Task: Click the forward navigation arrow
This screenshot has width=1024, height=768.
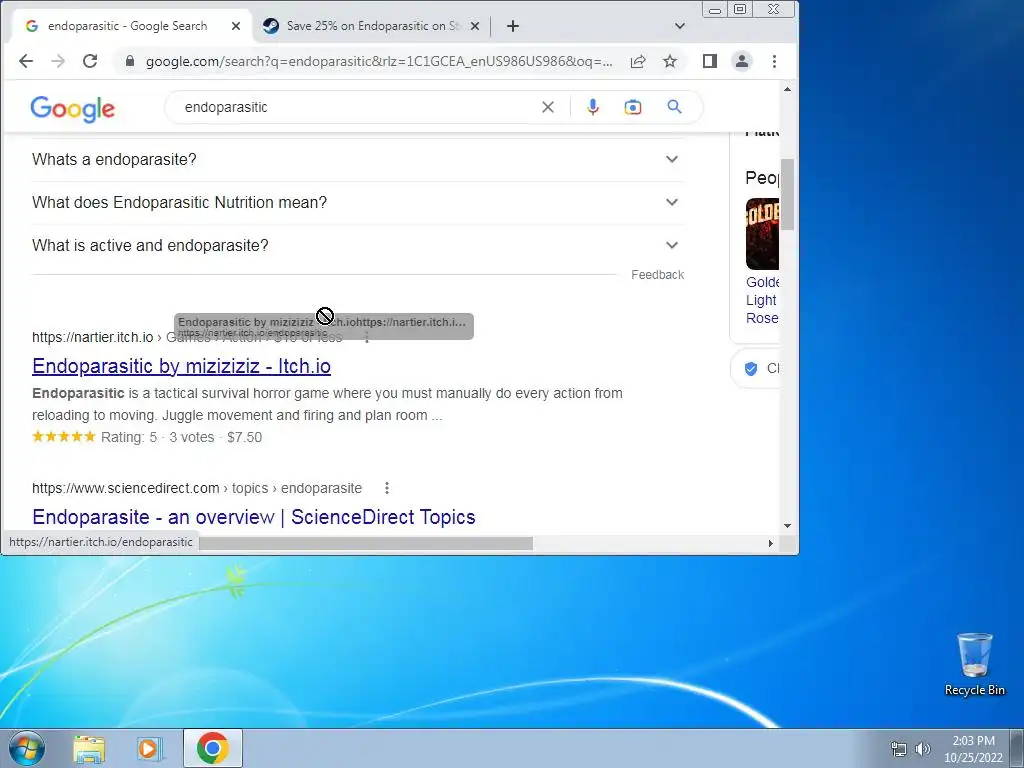Action: pos(58,61)
